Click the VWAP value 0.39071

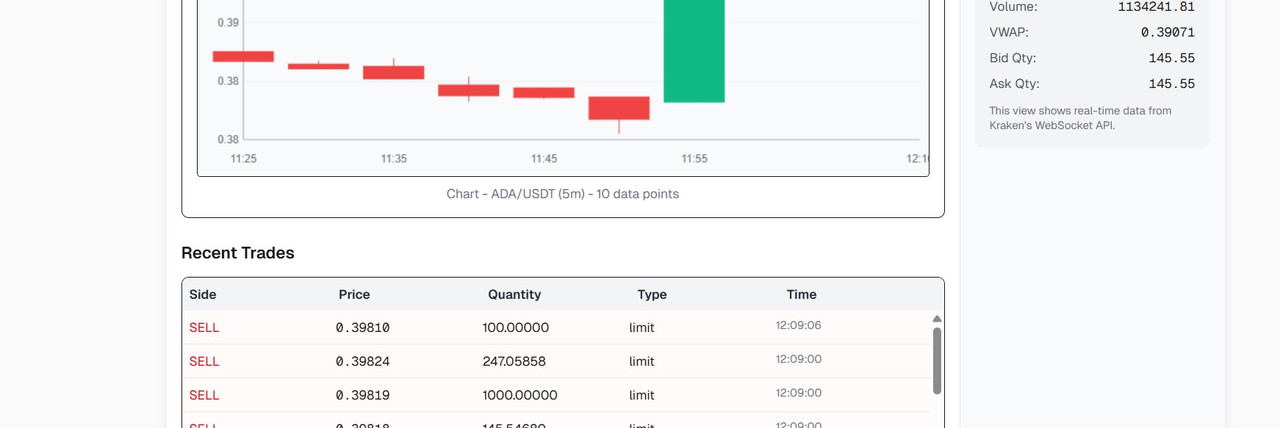[1167, 32]
